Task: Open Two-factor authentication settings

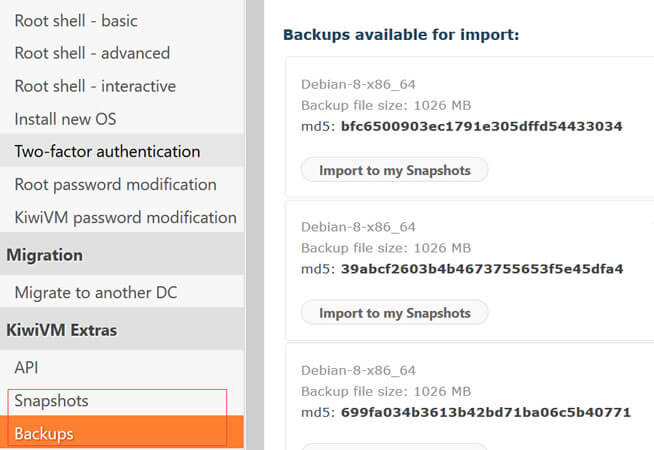Action: tap(107, 152)
